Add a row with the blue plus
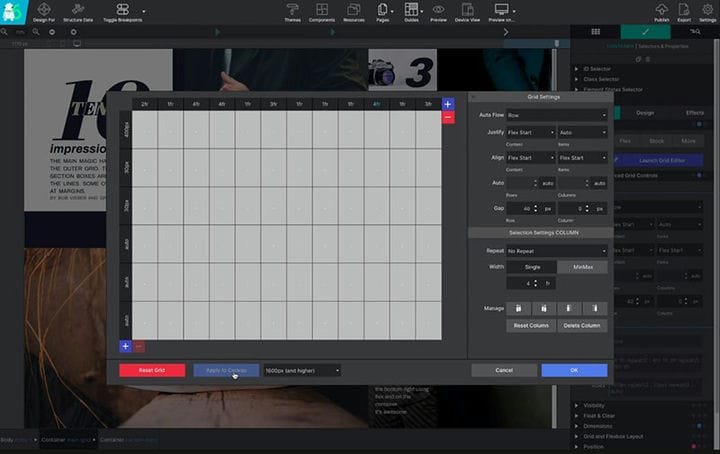 coord(125,347)
